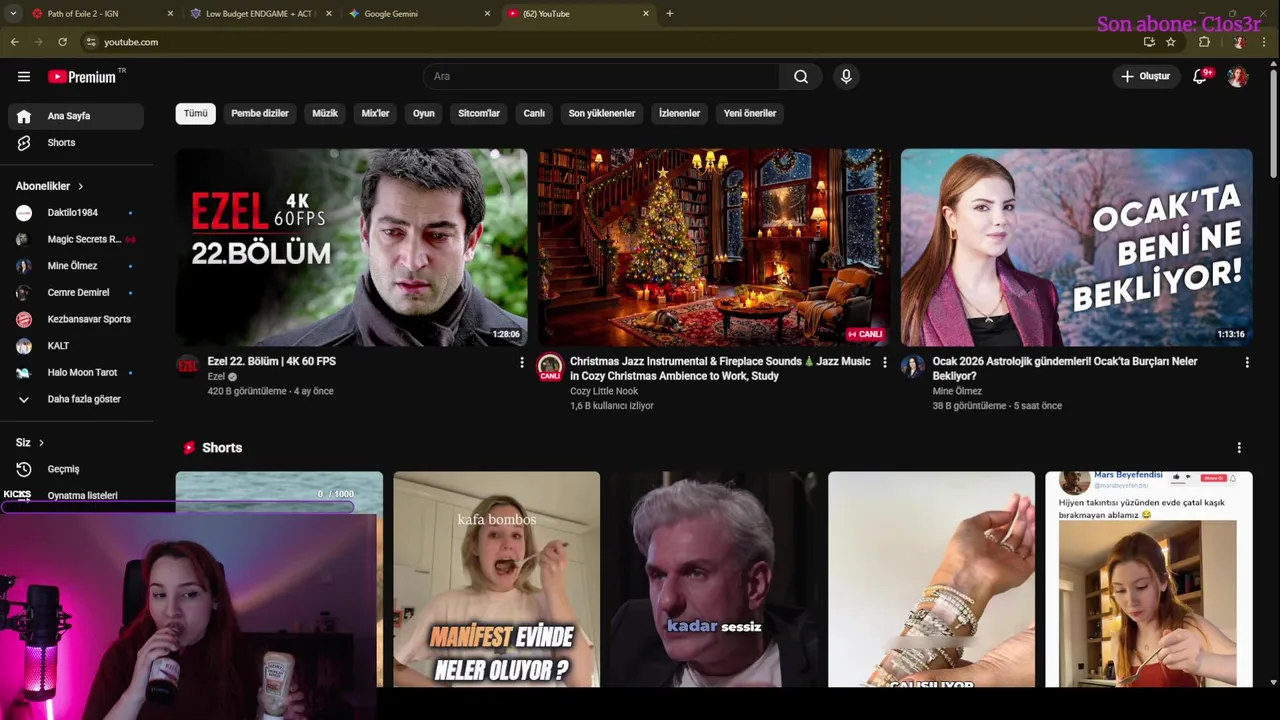Open the notifications bell
The image size is (1280, 720).
click(1200, 76)
